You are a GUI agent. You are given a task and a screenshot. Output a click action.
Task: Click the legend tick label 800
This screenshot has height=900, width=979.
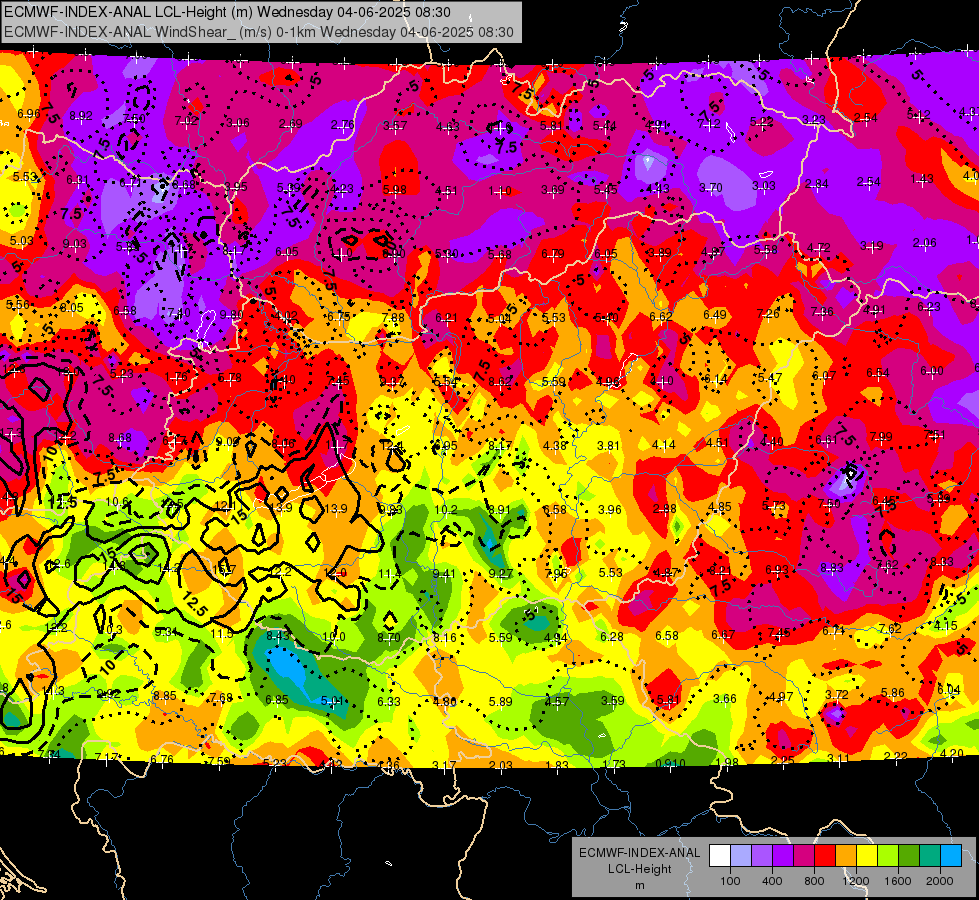pyautogui.click(x=814, y=881)
